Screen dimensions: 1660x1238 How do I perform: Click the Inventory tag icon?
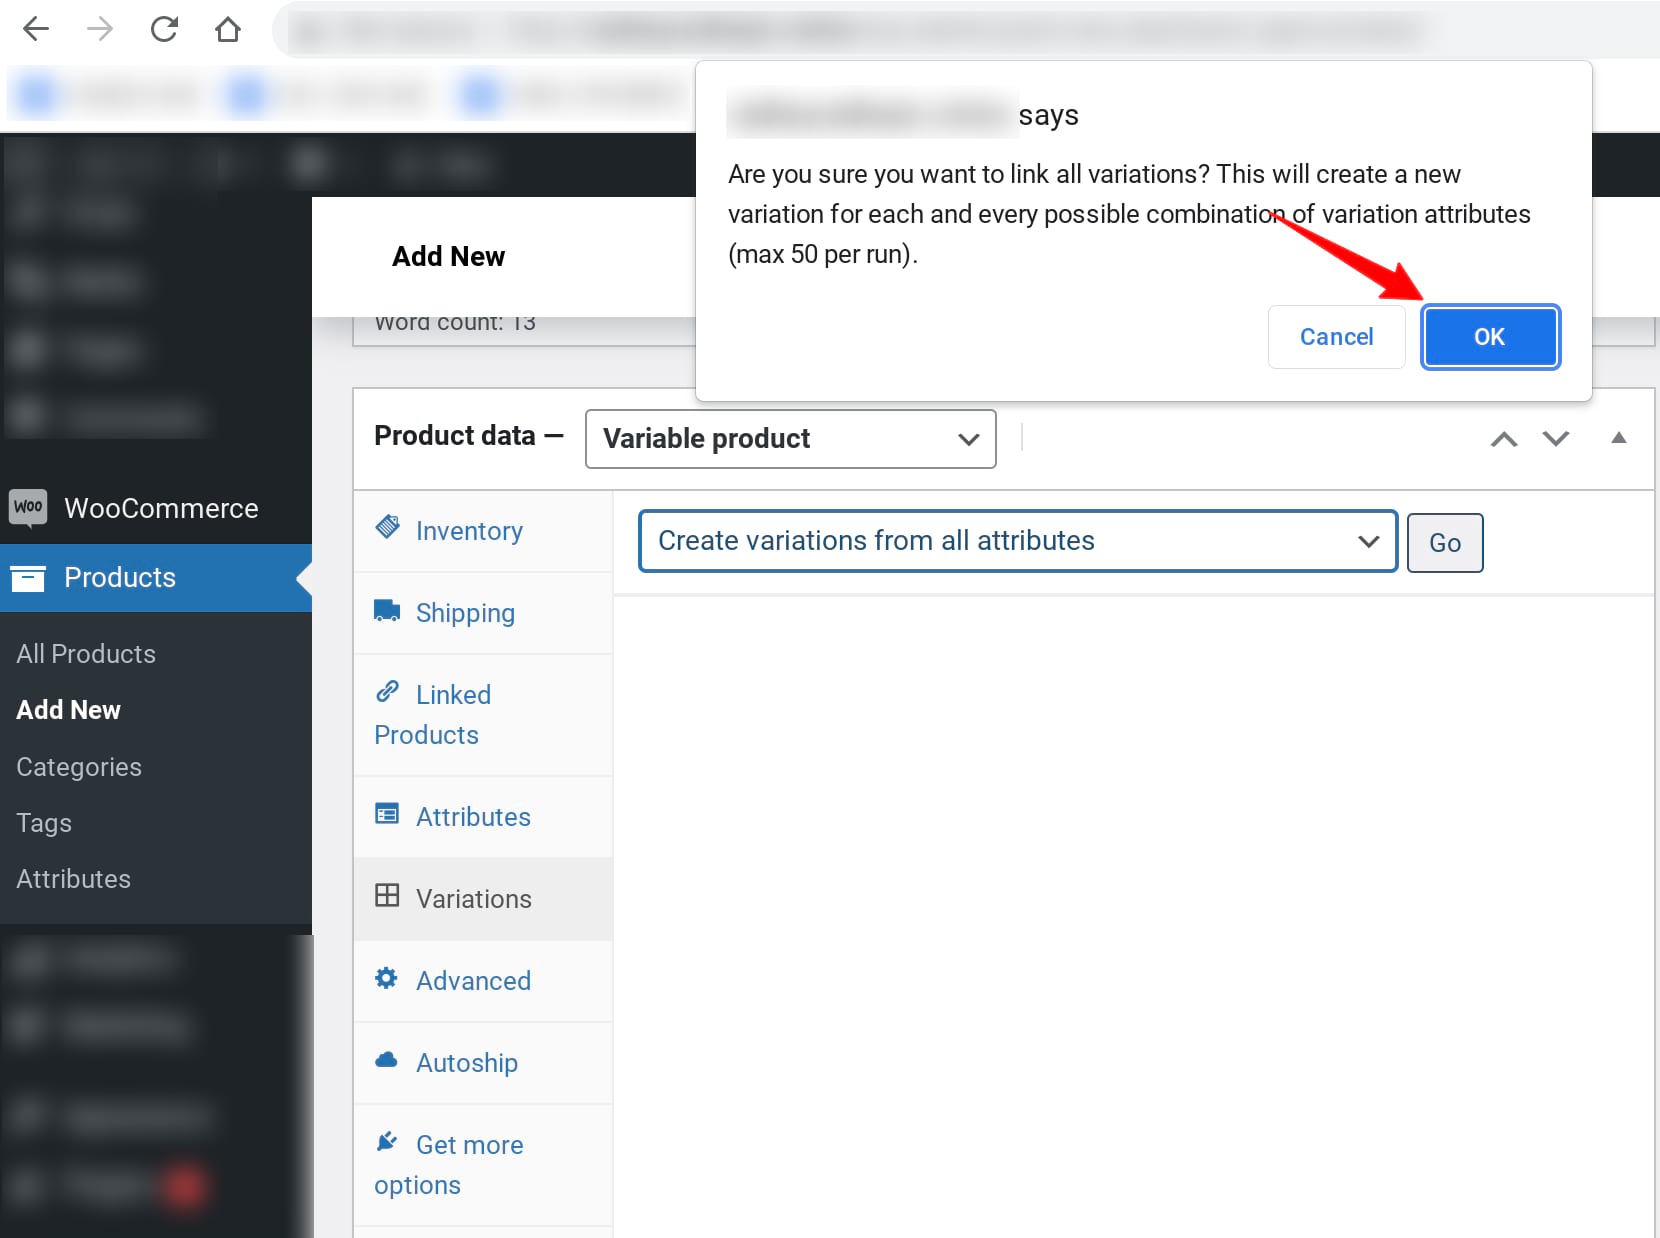pos(387,527)
